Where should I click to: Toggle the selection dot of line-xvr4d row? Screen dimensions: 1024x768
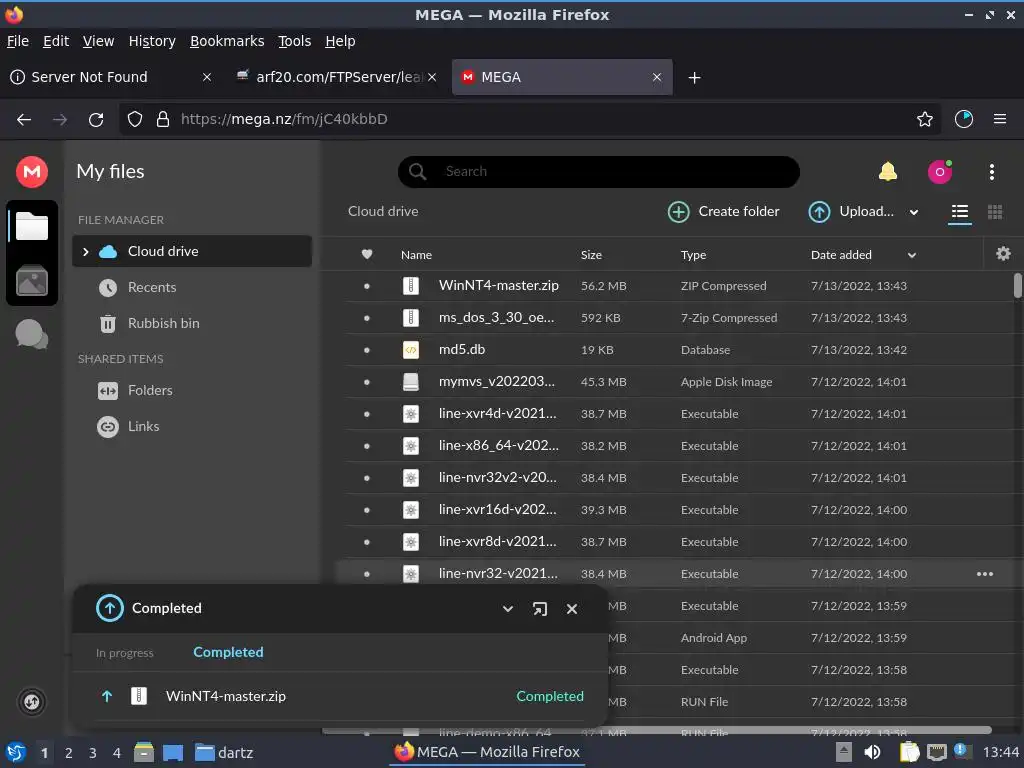point(366,414)
